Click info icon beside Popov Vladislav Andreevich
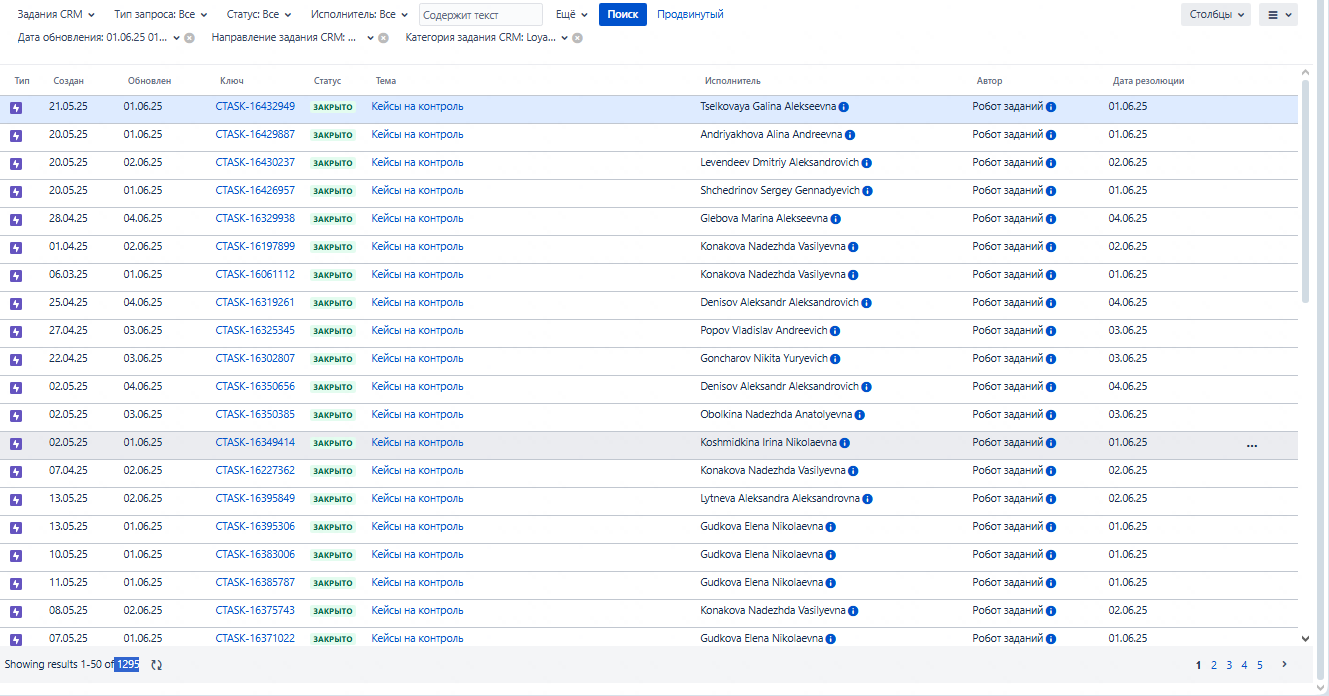Viewport: 1329px width, 696px height. coord(835,331)
